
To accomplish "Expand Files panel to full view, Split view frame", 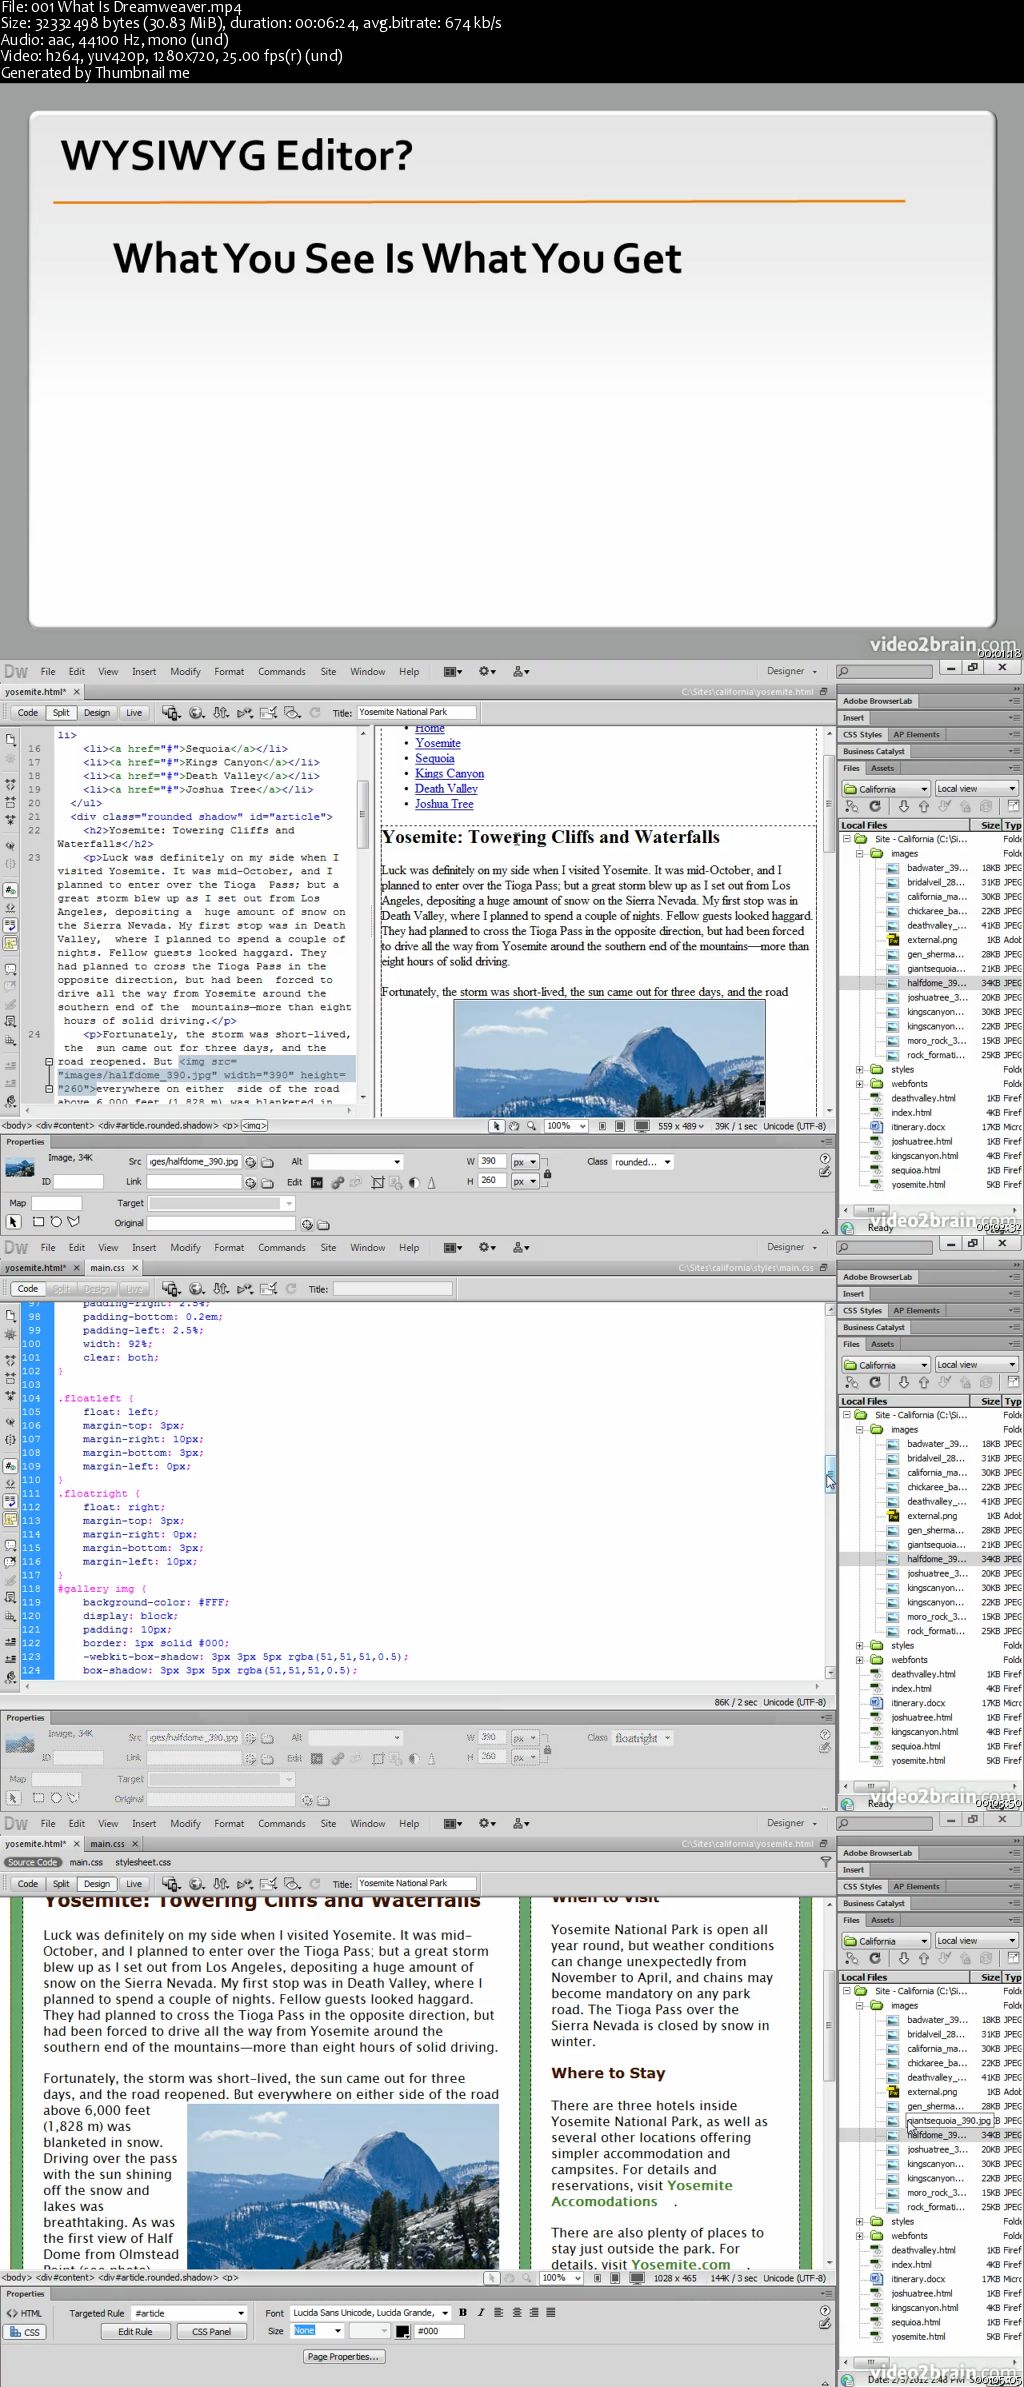I will coord(1012,806).
